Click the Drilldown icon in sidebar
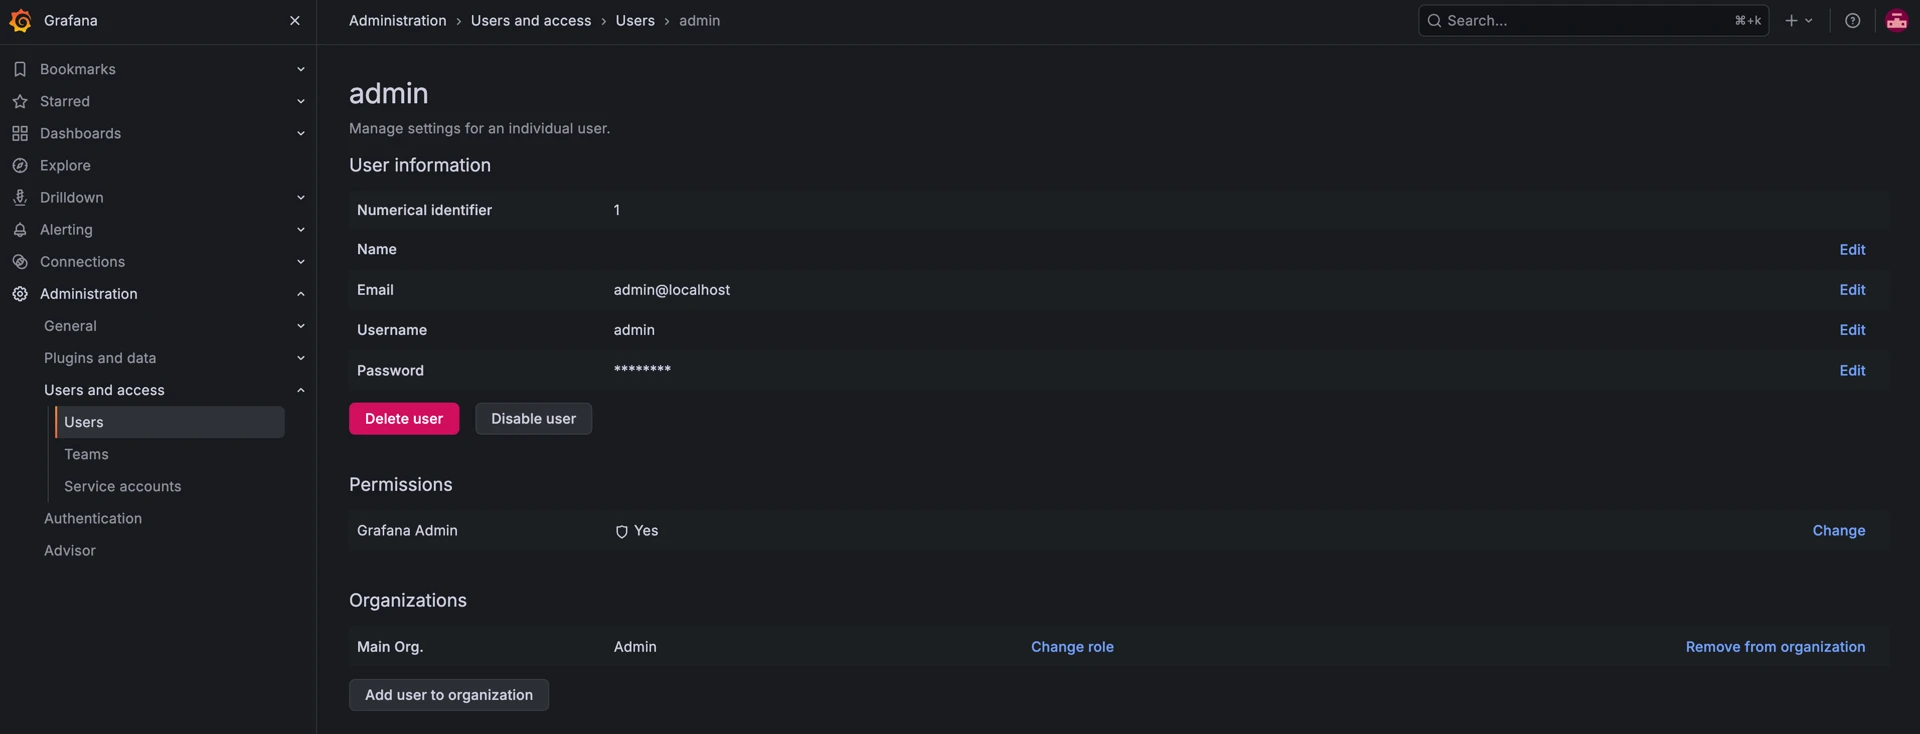Image resolution: width=1920 pixels, height=734 pixels. (x=20, y=197)
